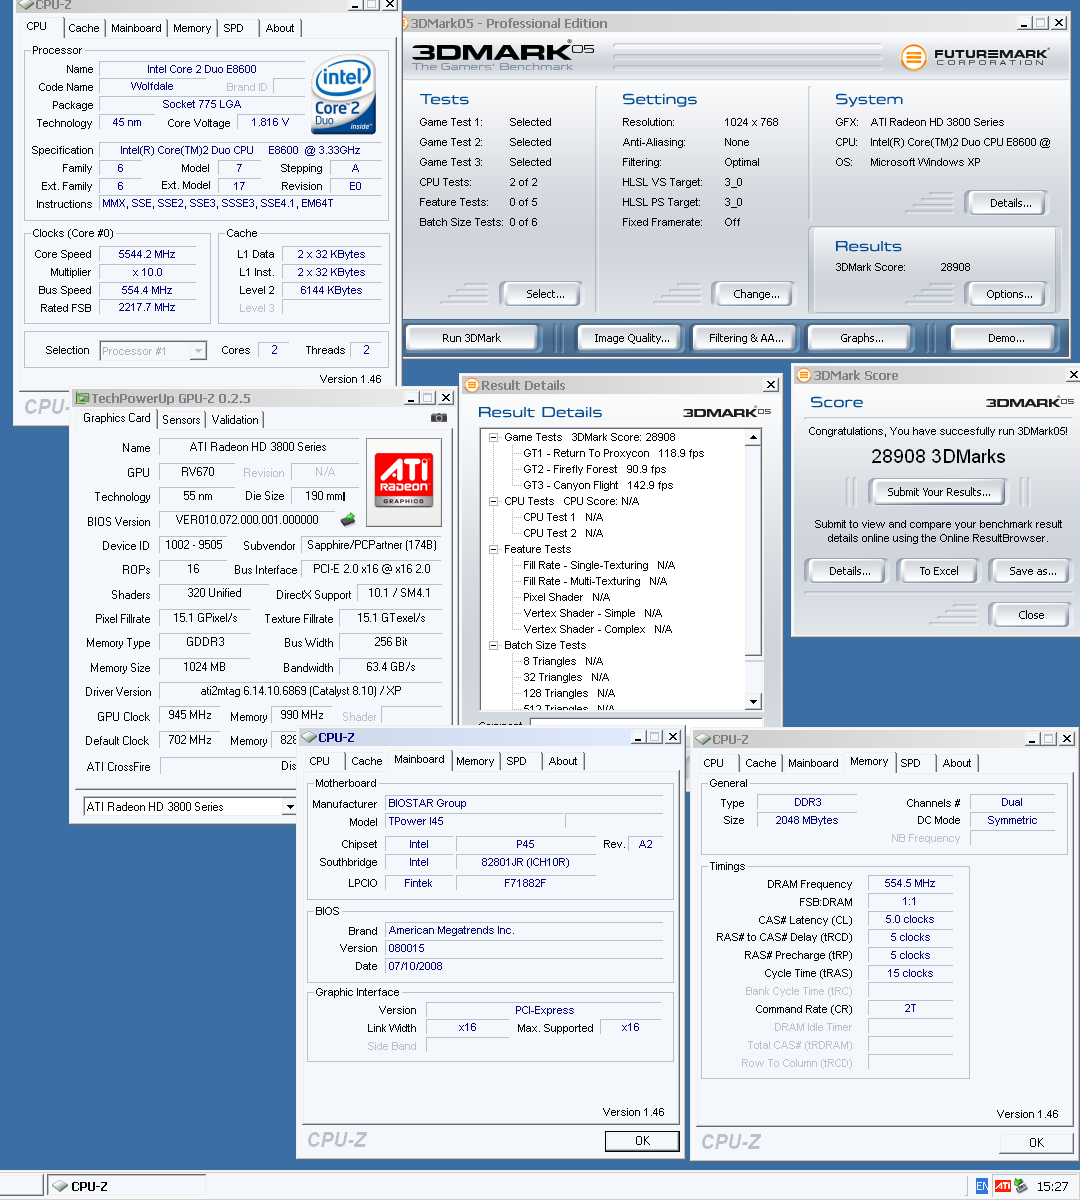The width and height of the screenshot is (1080, 1200).
Task: Click the Futuremark Corporation logo in 3DMark05
Action: (x=975, y=57)
